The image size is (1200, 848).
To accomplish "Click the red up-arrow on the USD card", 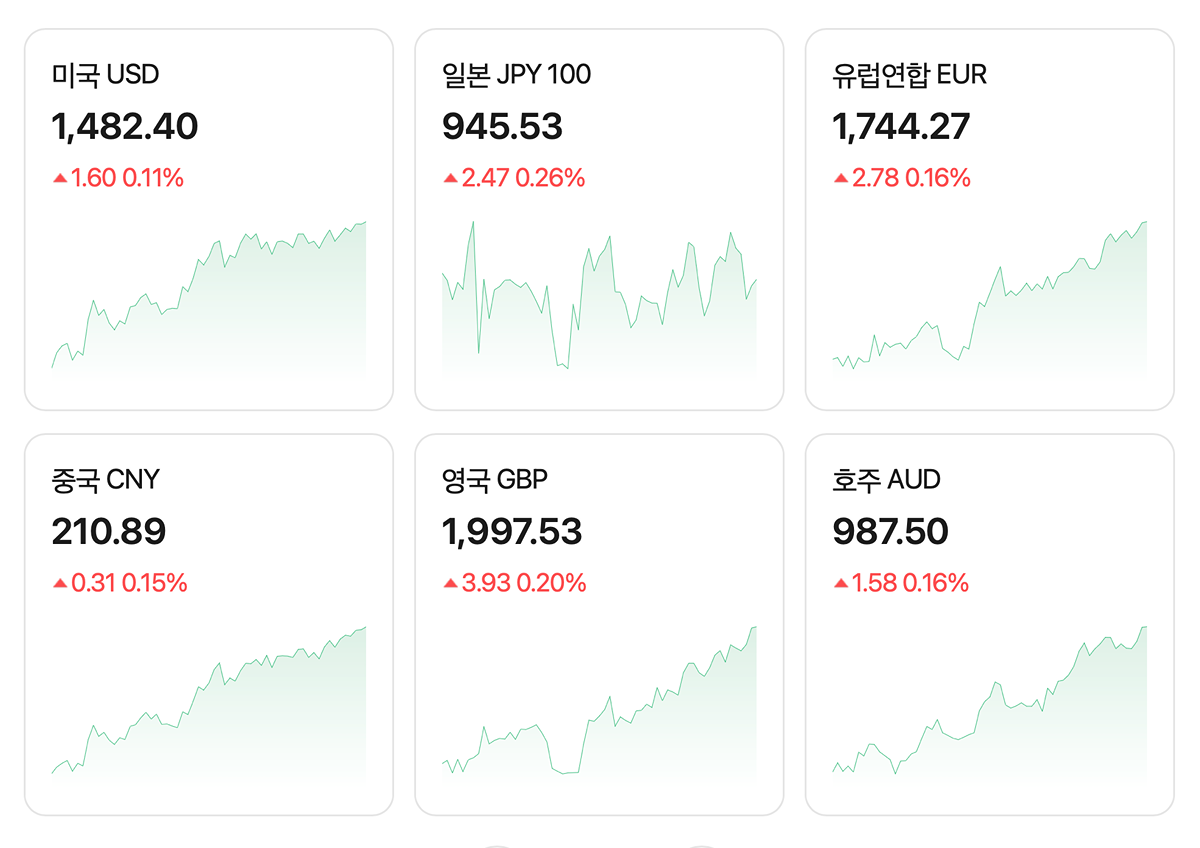I will click(60, 179).
